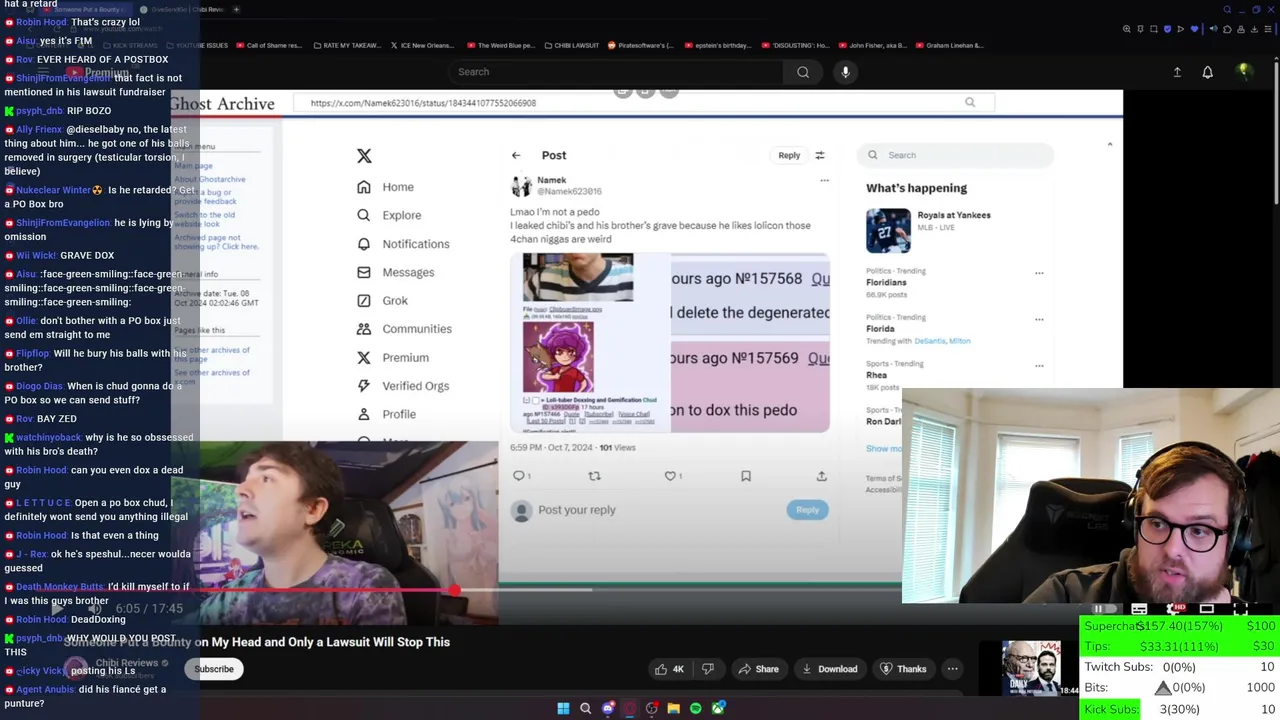
Task: Click Namek profile avatar on post
Action: tap(521, 186)
